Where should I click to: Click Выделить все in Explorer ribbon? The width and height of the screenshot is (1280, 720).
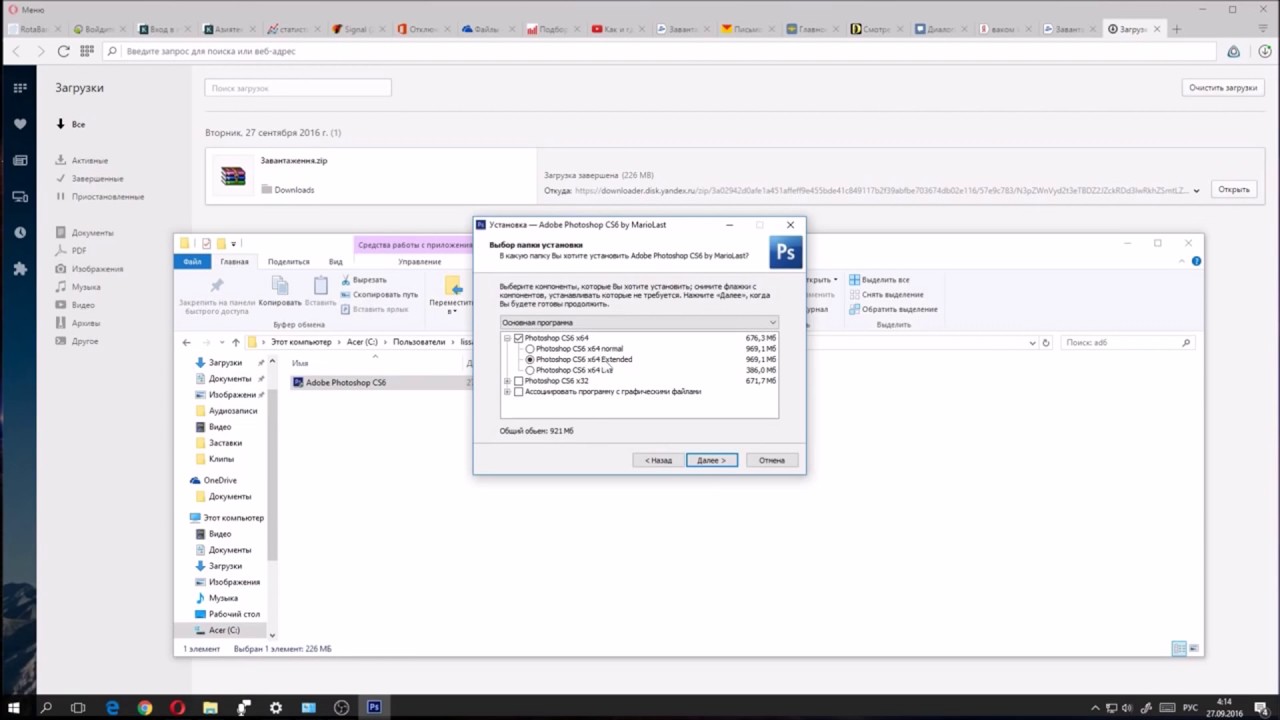(x=880, y=280)
